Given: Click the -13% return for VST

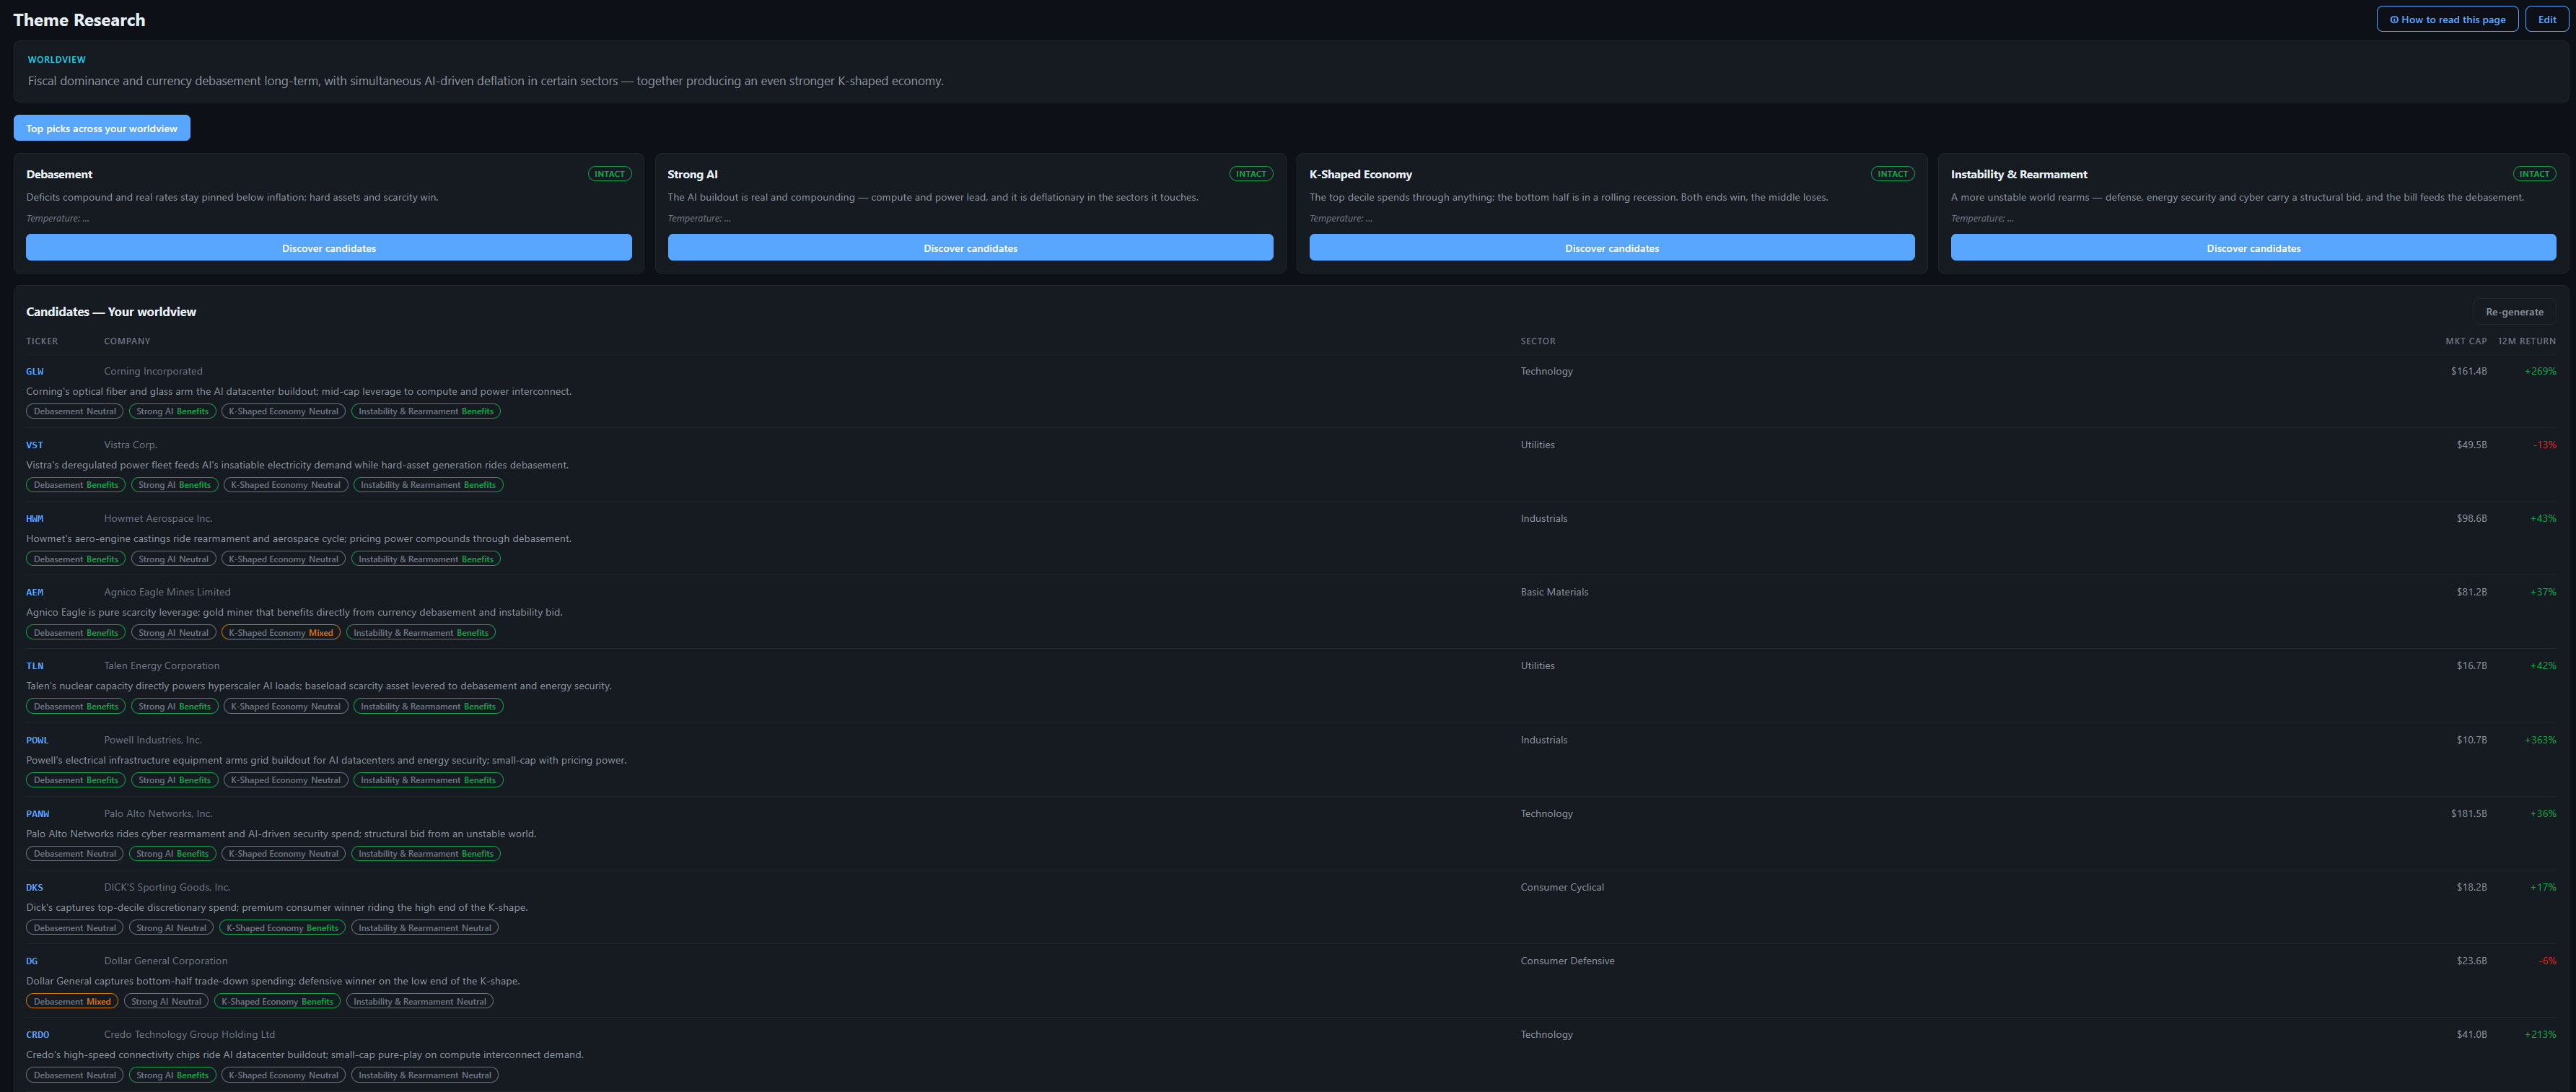Looking at the screenshot, I should [x=2544, y=445].
